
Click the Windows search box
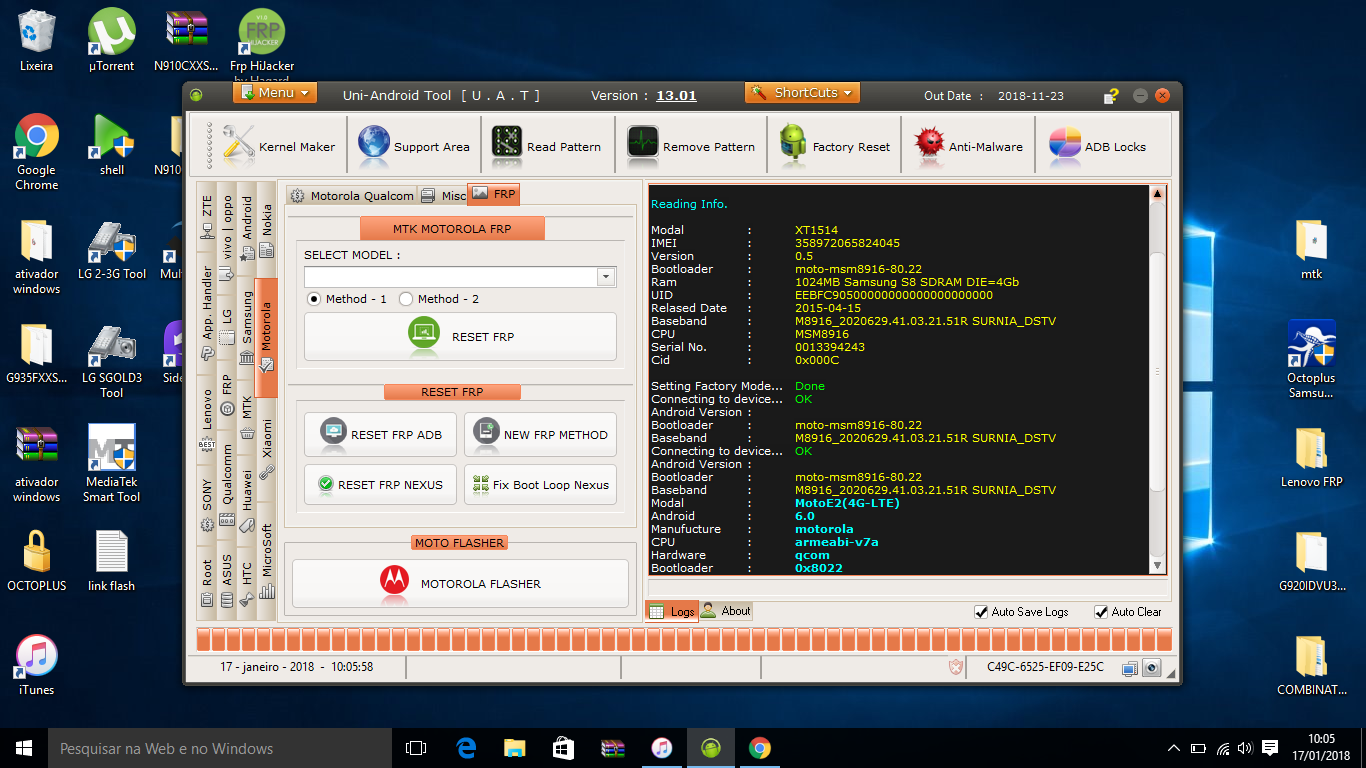(219, 748)
